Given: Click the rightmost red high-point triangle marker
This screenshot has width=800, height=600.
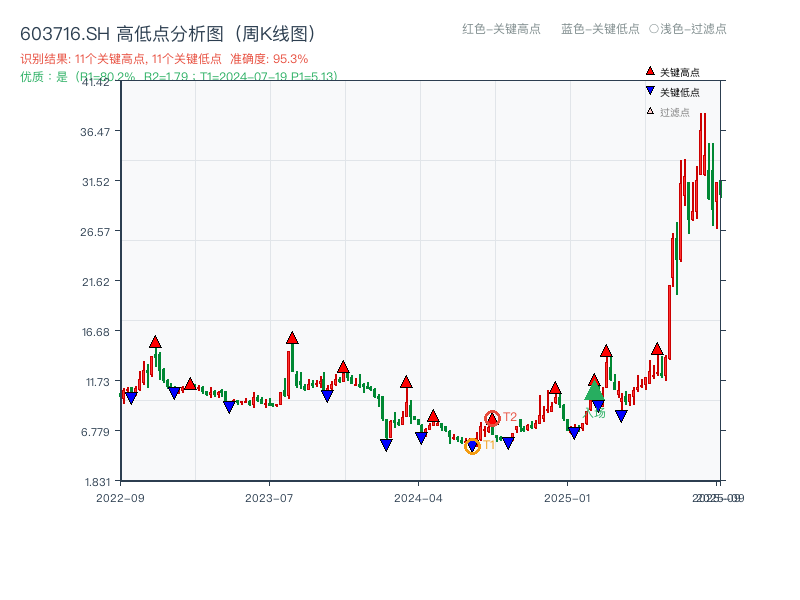Looking at the screenshot, I should tap(658, 349).
